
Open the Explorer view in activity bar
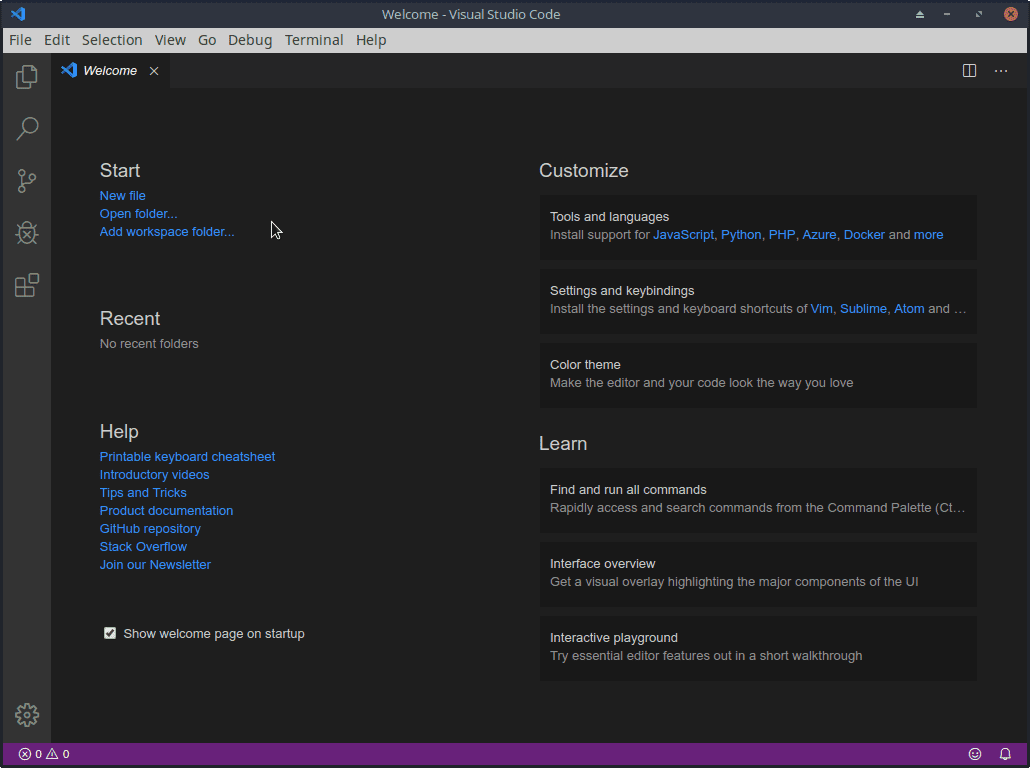pyautogui.click(x=27, y=77)
